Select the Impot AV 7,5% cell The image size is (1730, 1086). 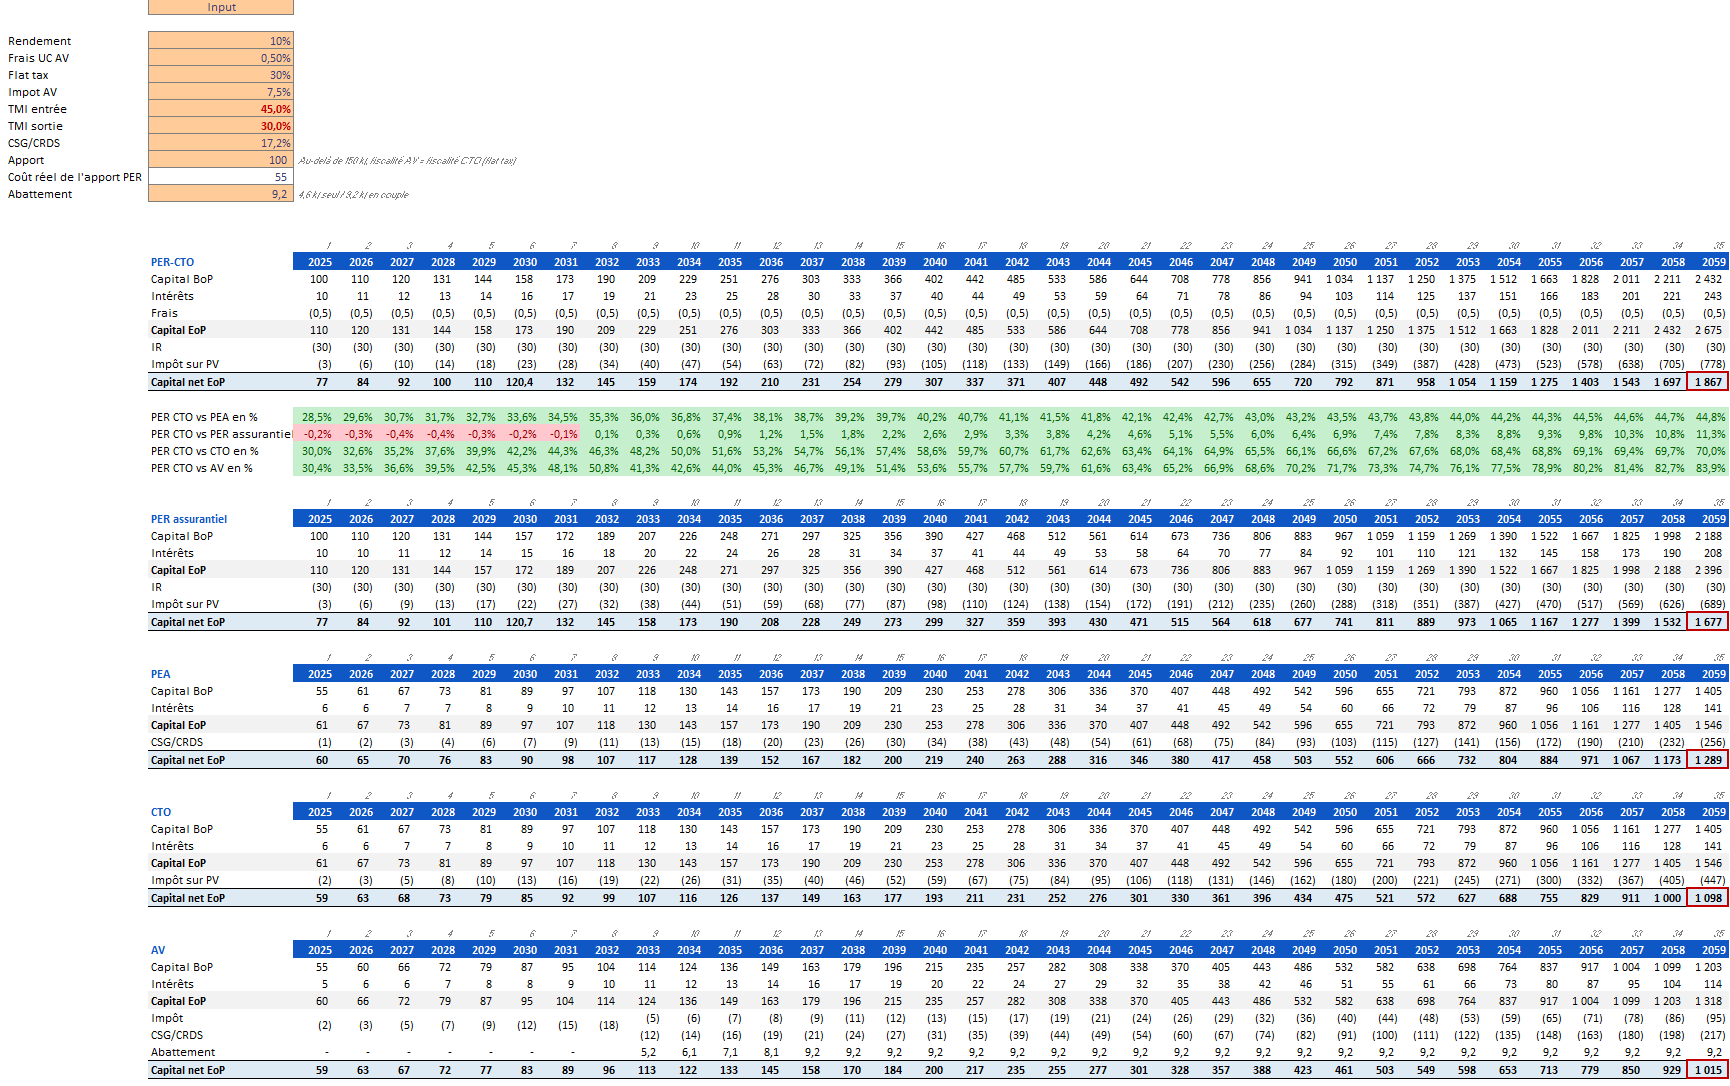(221, 92)
